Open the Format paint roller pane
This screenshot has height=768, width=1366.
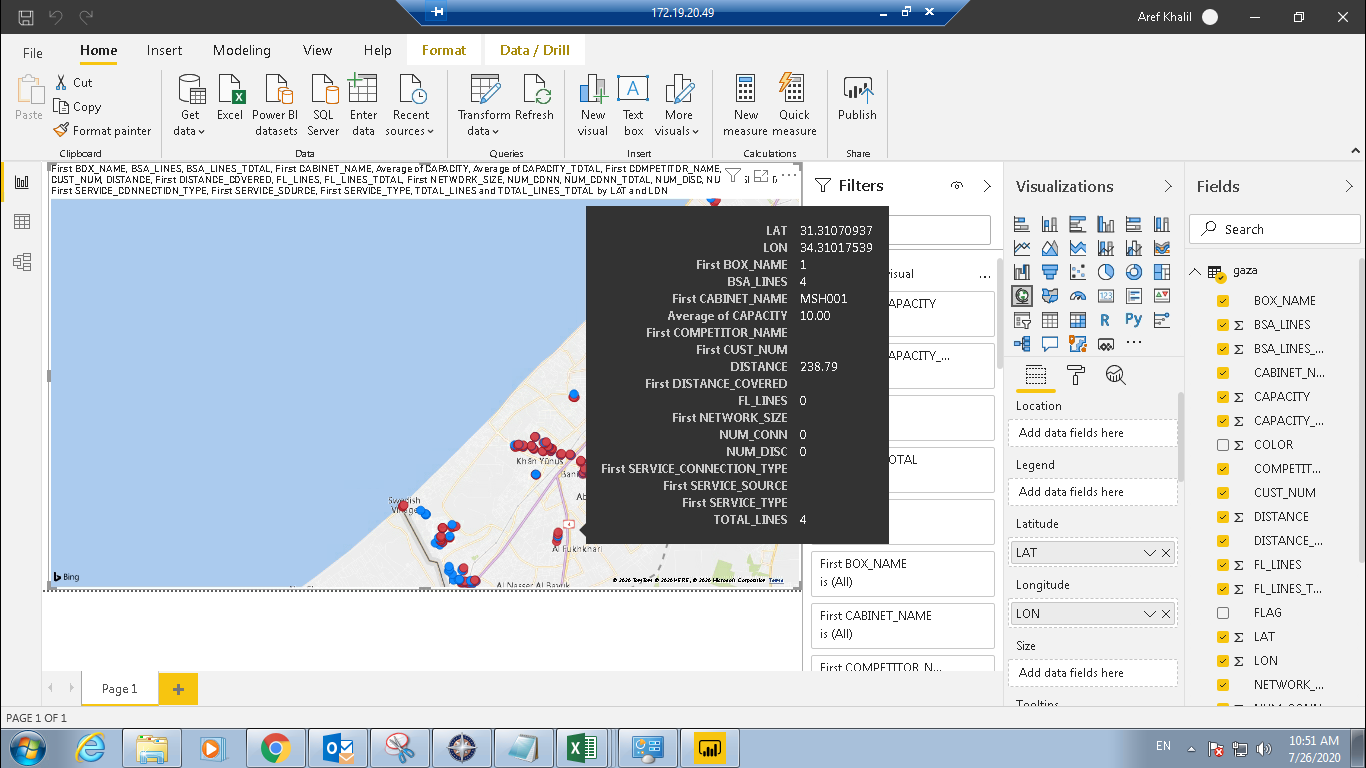(1076, 375)
